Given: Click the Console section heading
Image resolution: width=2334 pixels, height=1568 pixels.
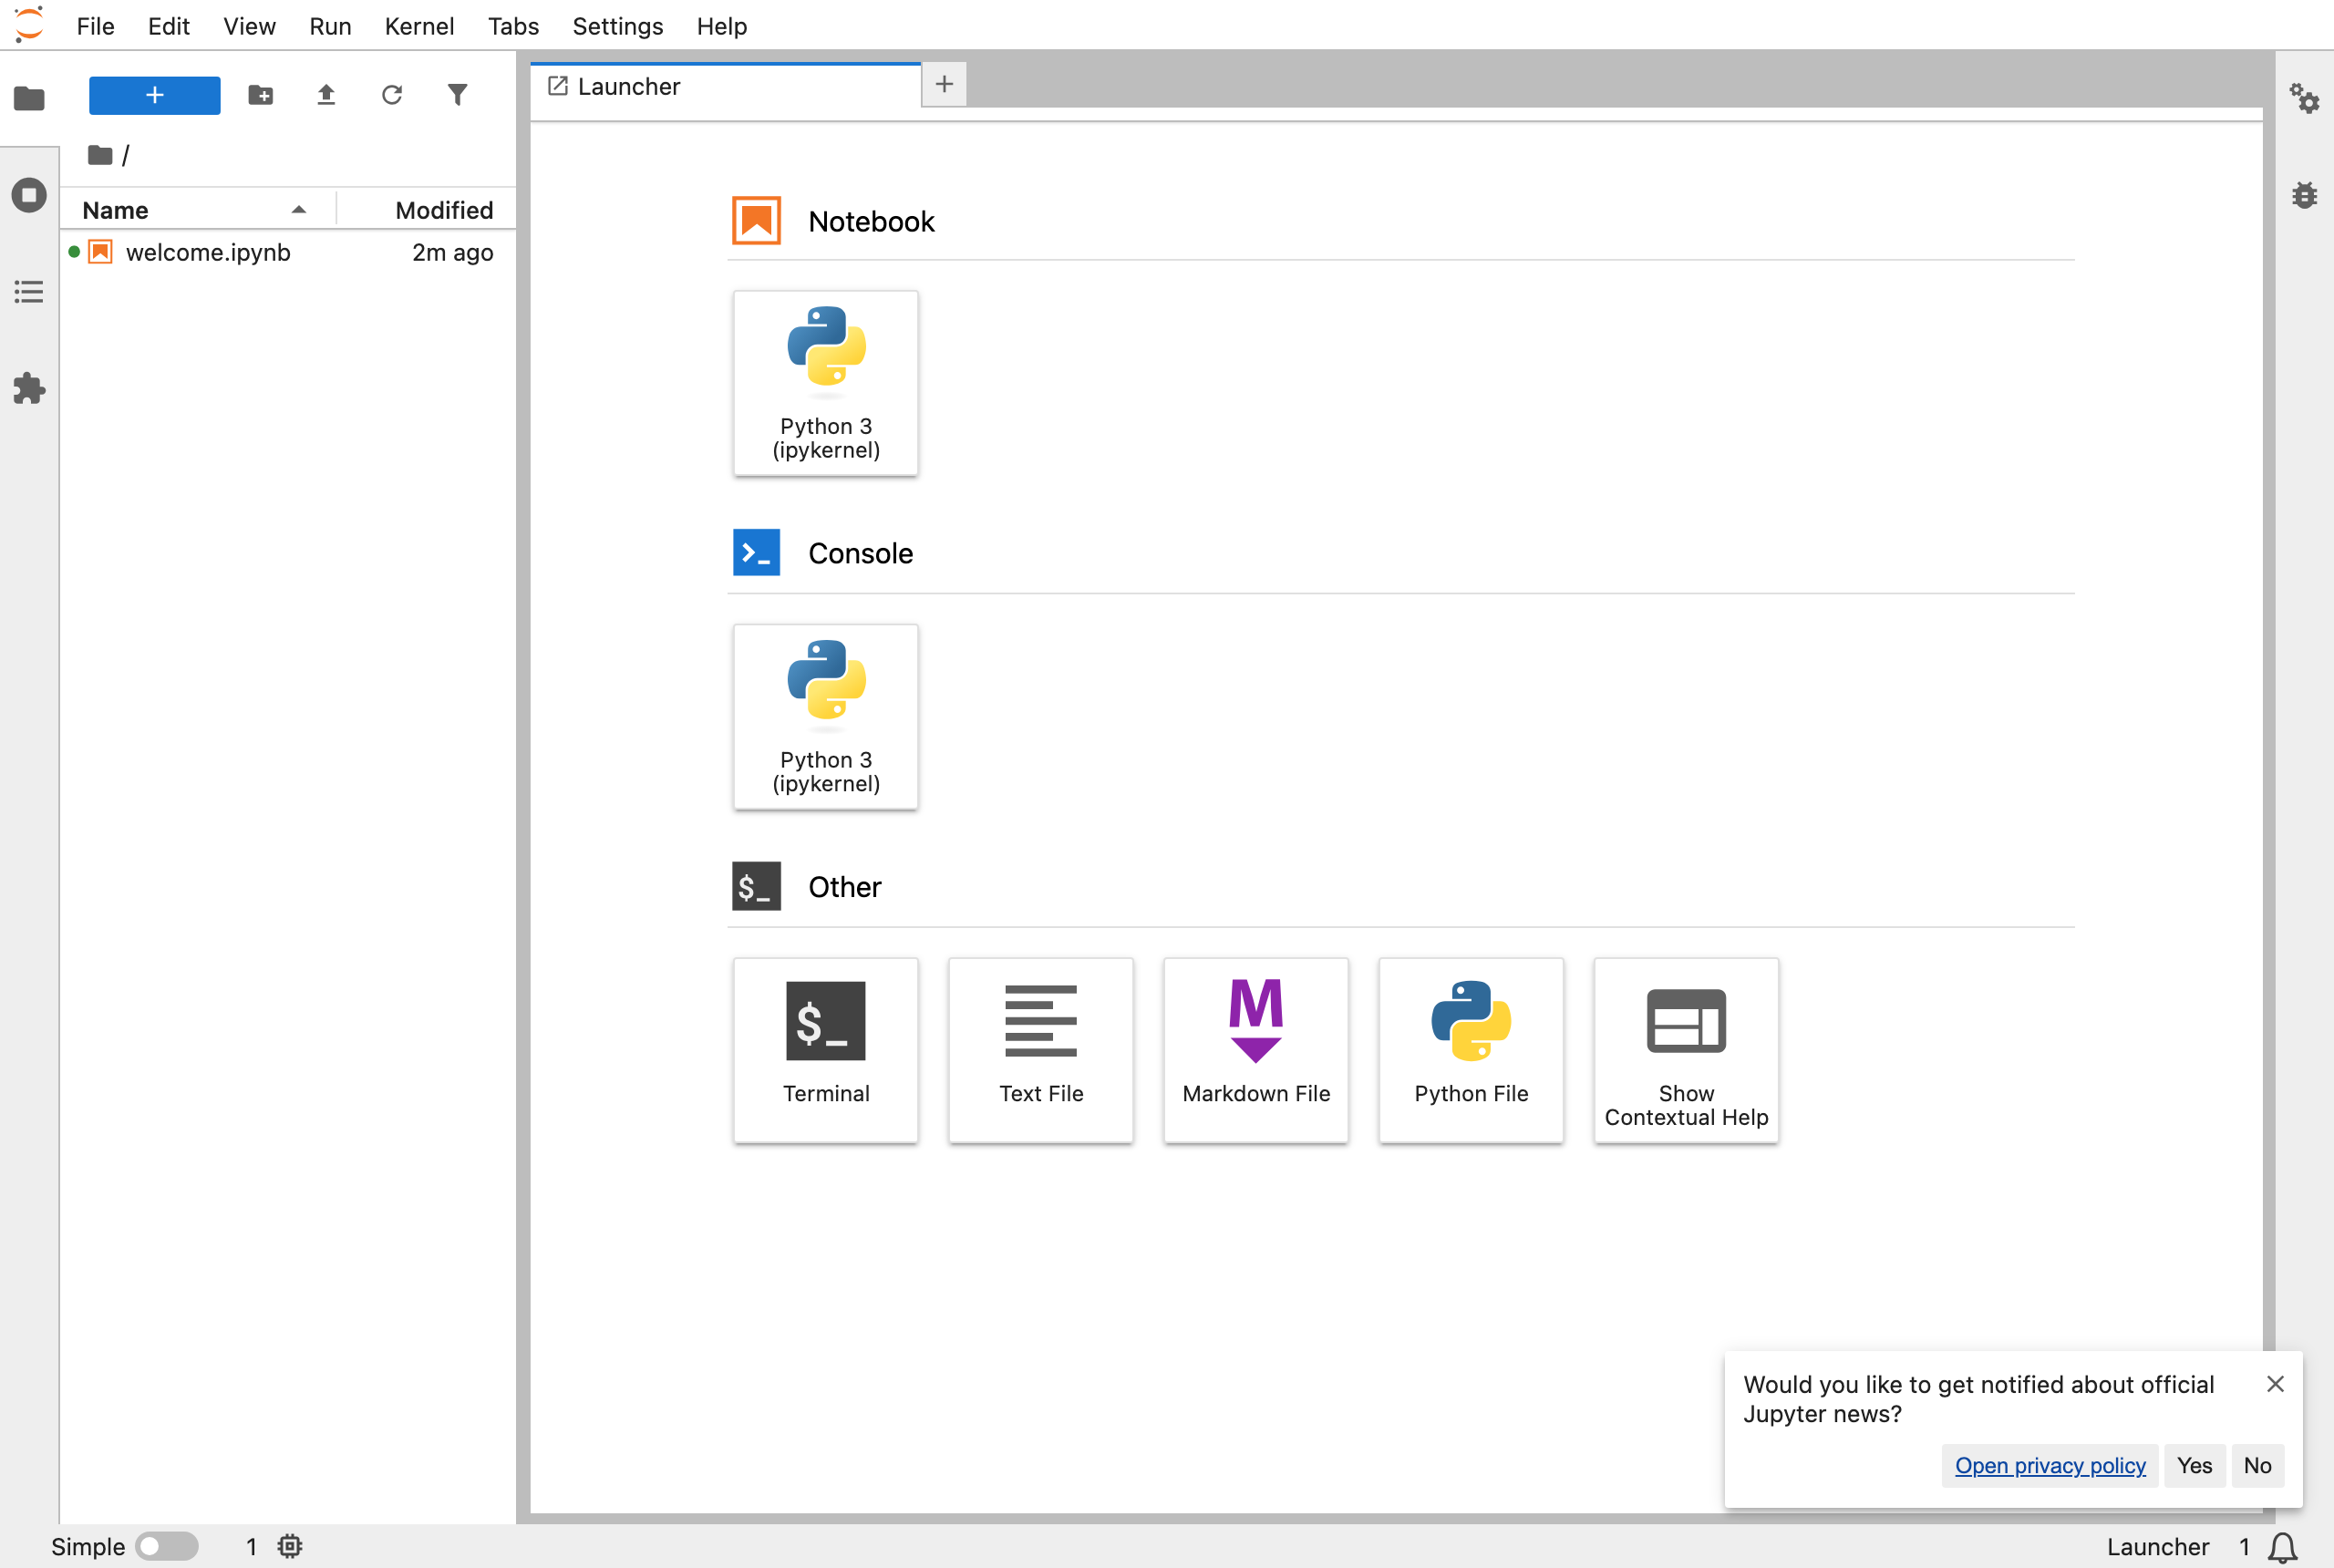Looking at the screenshot, I should (860, 553).
